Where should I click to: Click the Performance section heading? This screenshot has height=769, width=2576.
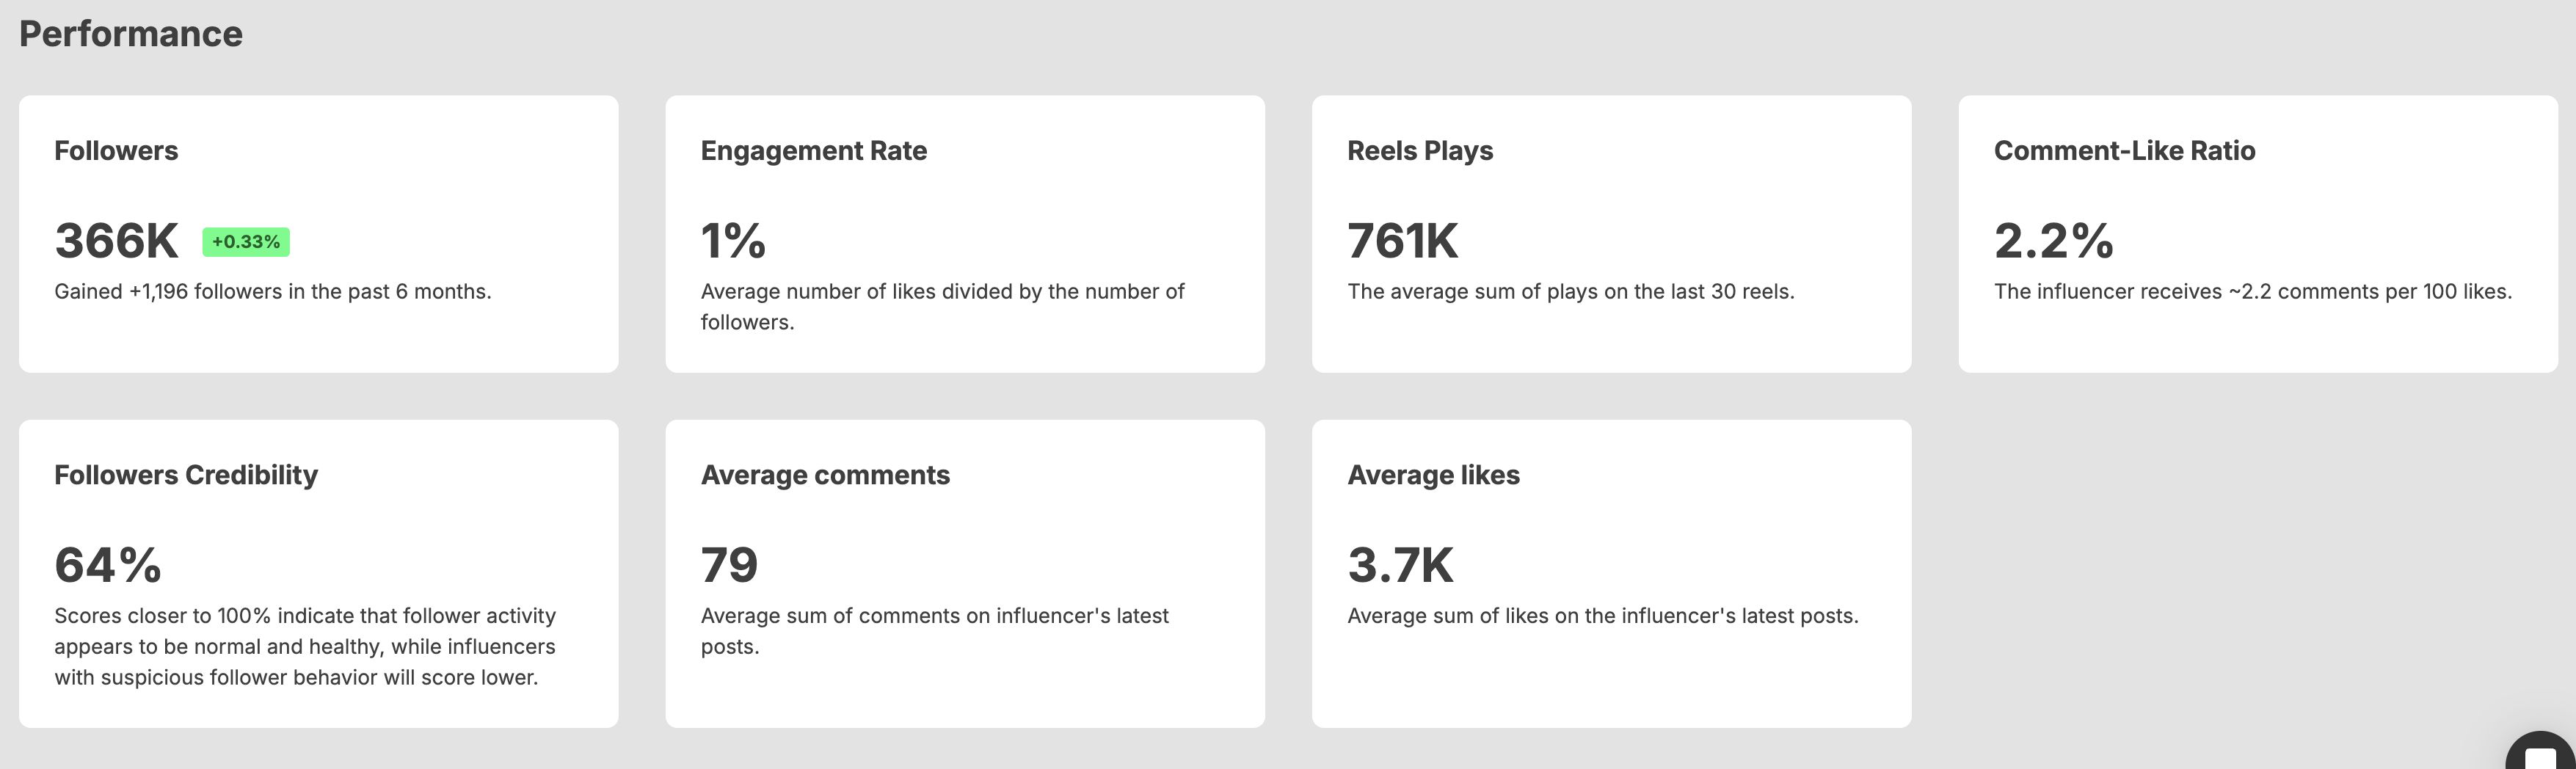click(131, 34)
